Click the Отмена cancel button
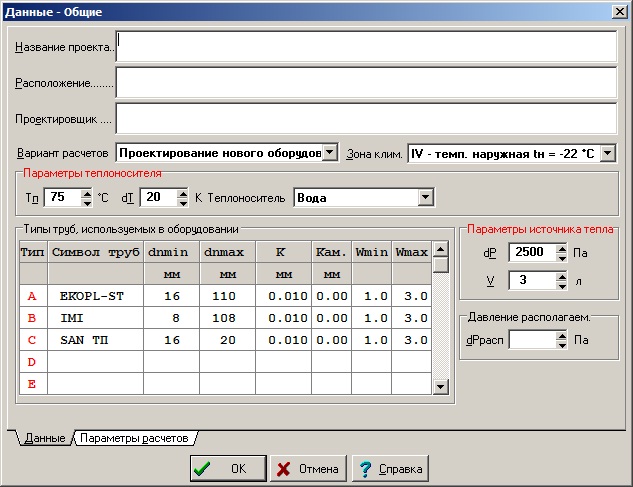This screenshot has width=633, height=487. (x=308, y=468)
